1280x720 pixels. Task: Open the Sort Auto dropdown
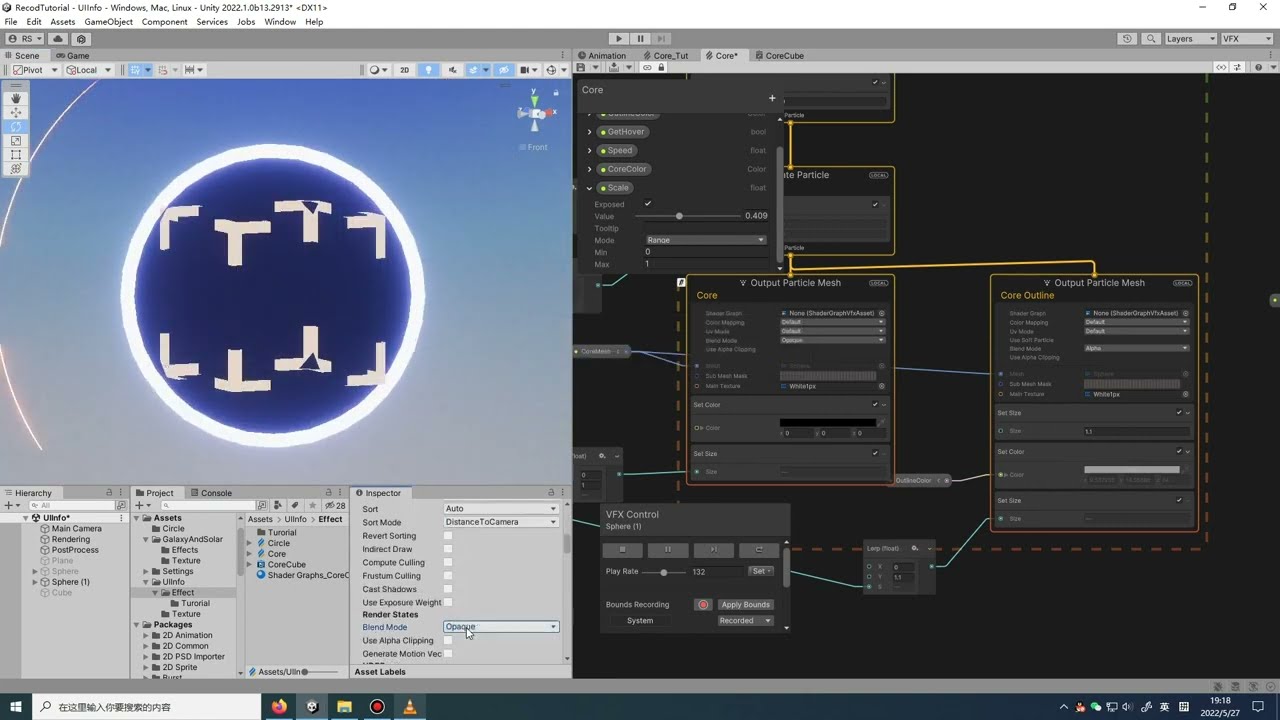click(501, 509)
